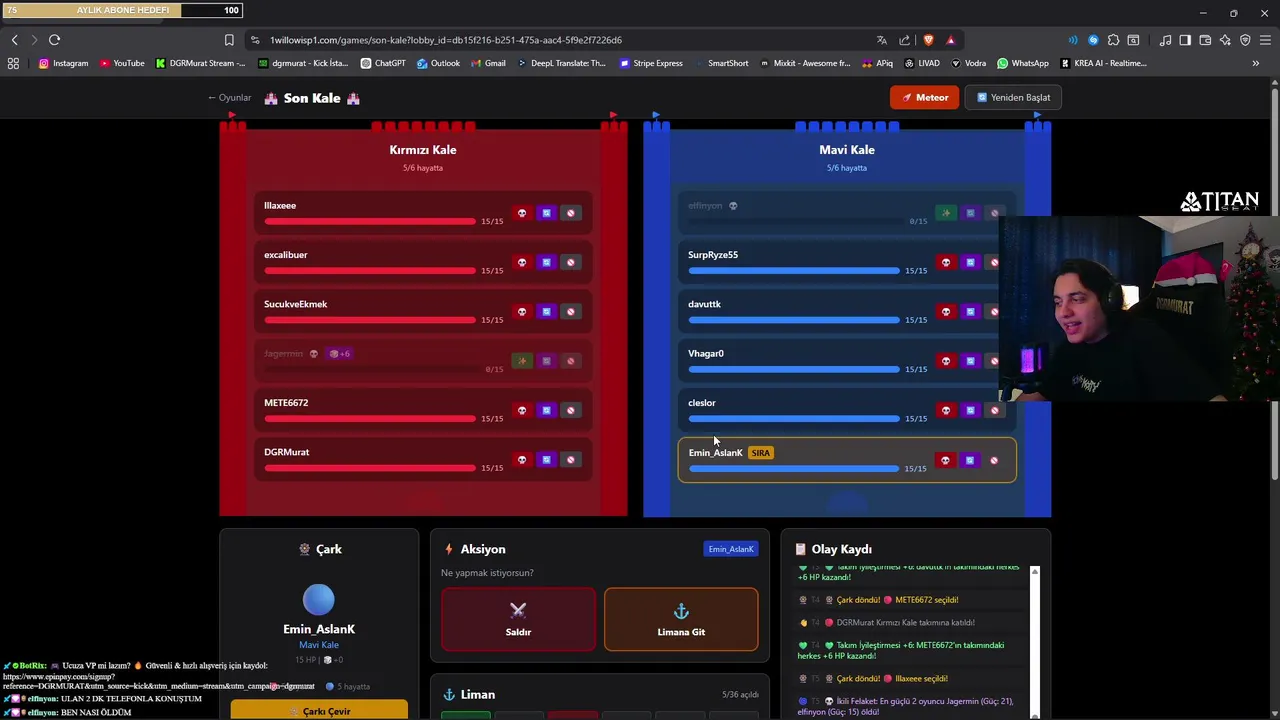Click the skull icon for METE6672
This screenshot has height=720, width=1280.
[x=521, y=410]
